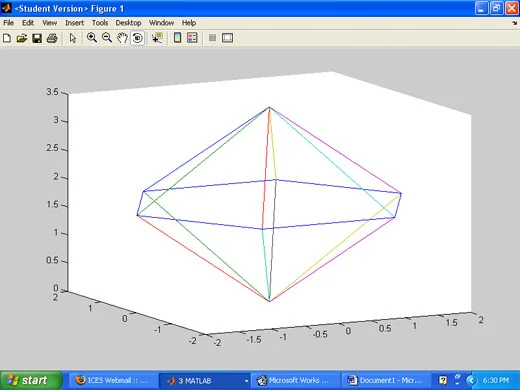This screenshot has width=520, height=390.
Task: Insert Legend using toolbar icon
Action: 192,38
